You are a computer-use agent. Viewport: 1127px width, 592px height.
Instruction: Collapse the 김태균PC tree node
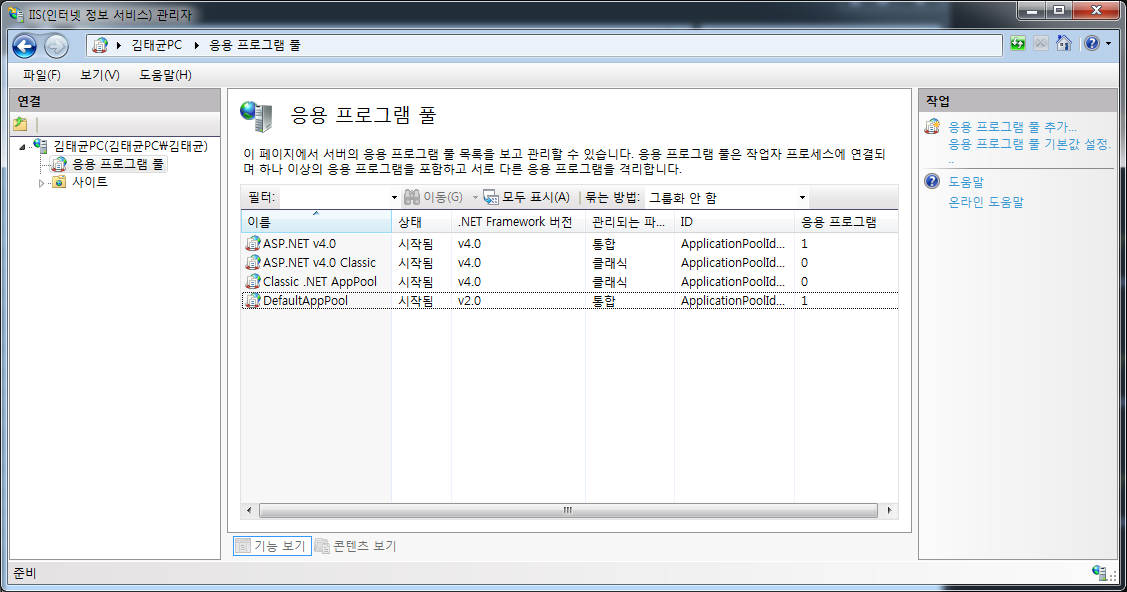(22, 147)
